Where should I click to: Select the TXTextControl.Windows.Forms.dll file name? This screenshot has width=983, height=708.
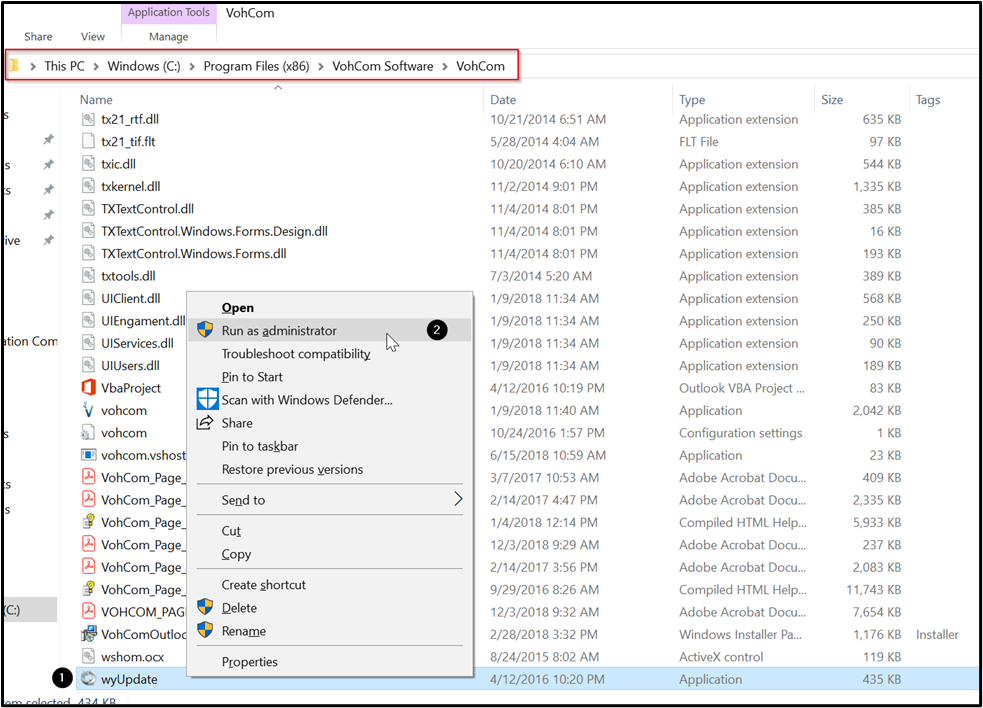(194, 254)
